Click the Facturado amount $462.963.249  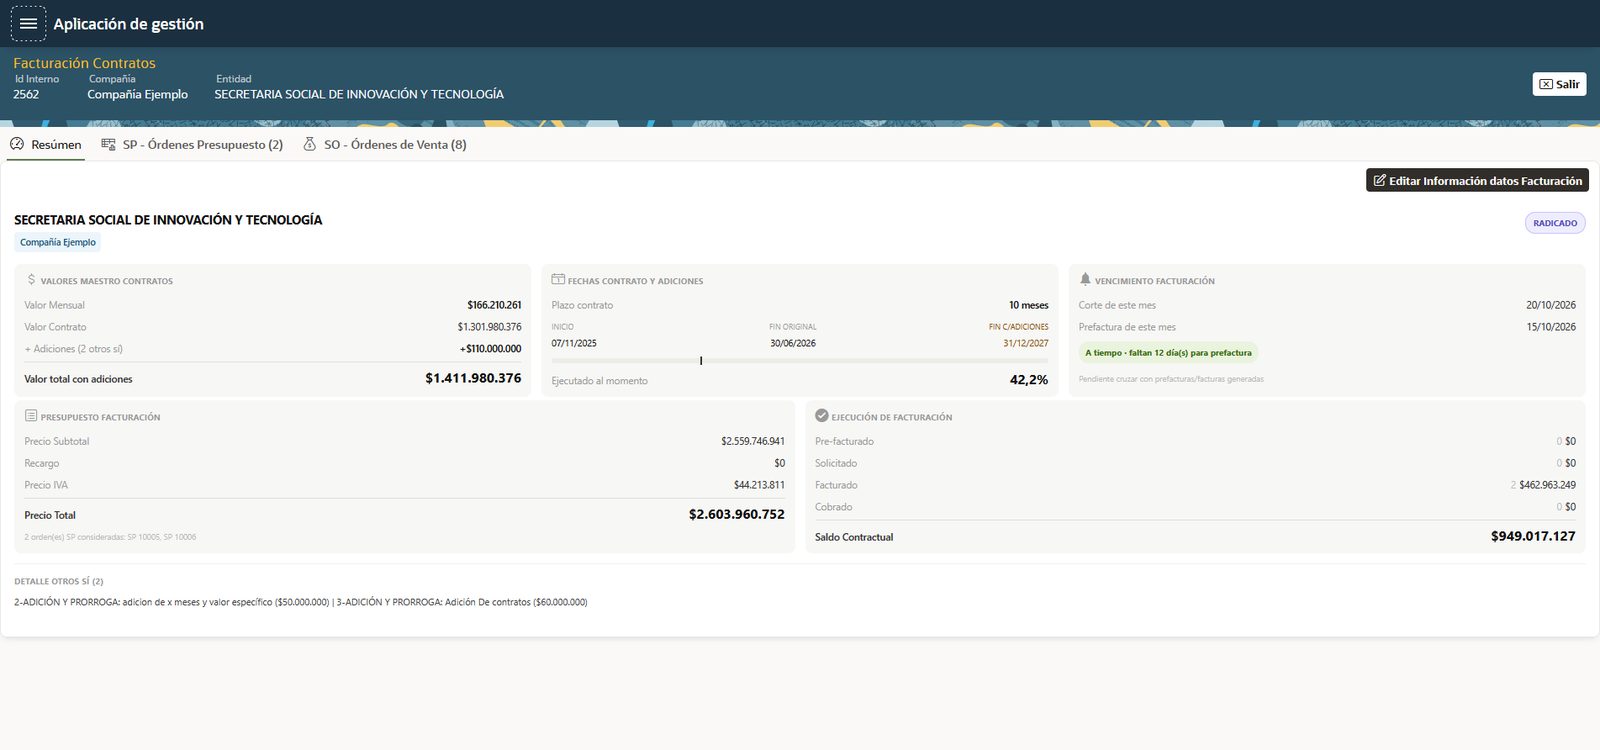1547,485
